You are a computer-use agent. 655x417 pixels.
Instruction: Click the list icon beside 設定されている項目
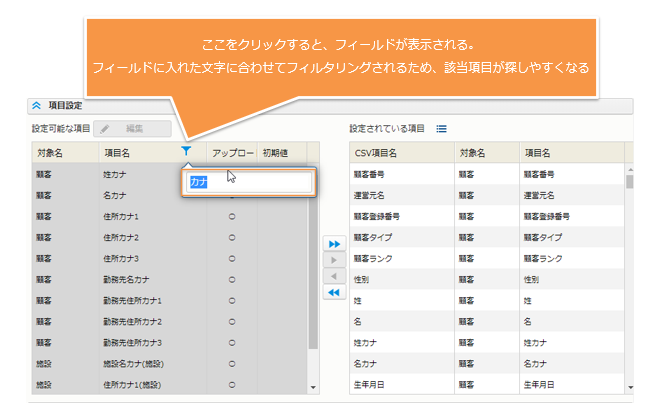coord(441,129)
